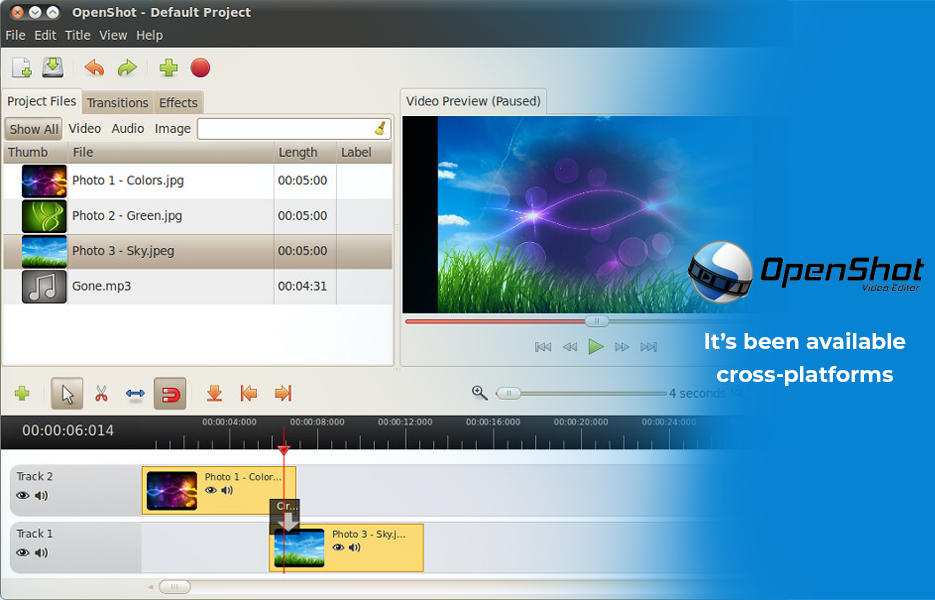Undo the last action with orange arrow
The width and height of the screenshot is (935, 600).
point(94,67)
